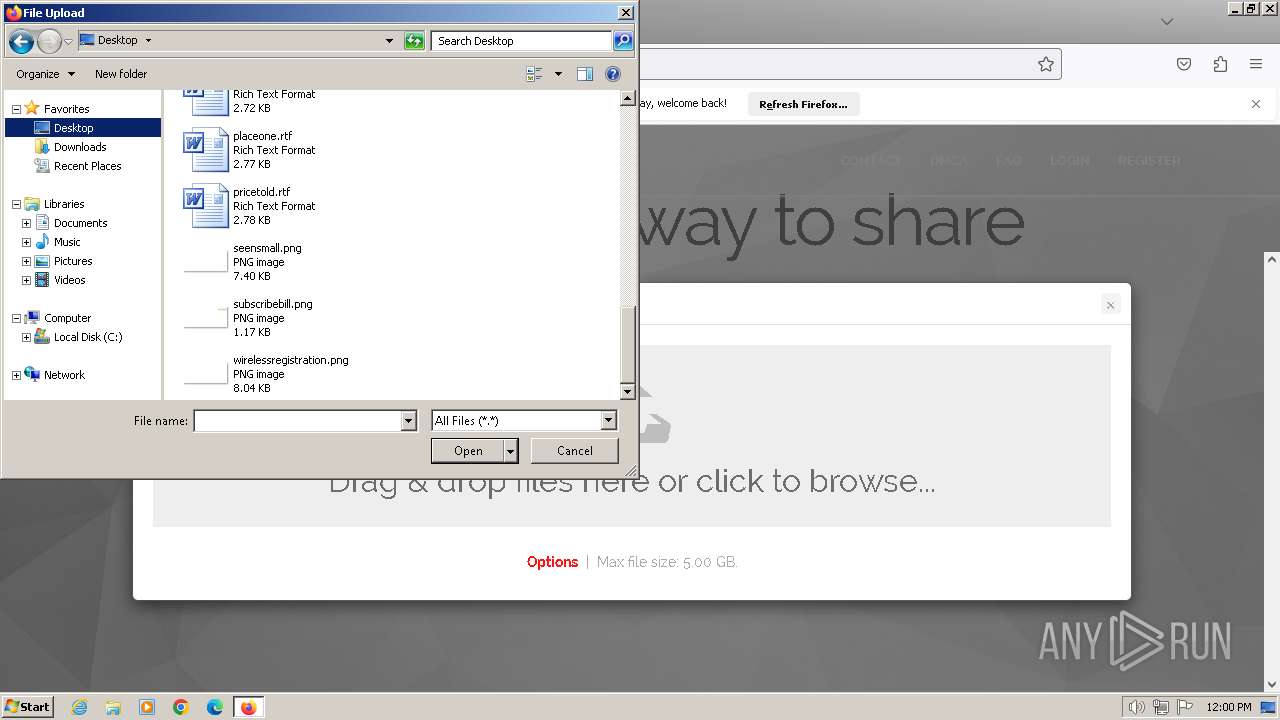Collapse the Favorites tree group

coord(16,109)
